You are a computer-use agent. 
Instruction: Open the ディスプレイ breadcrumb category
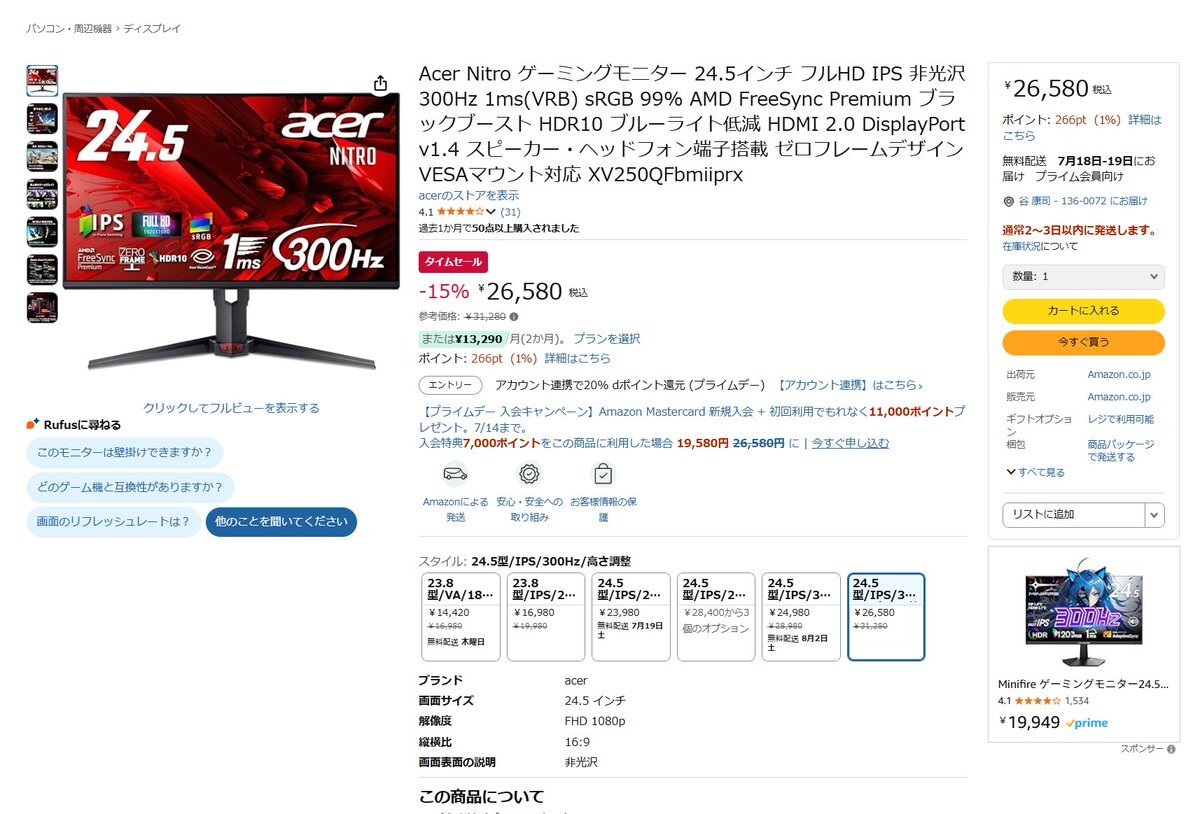click(152, 29)
